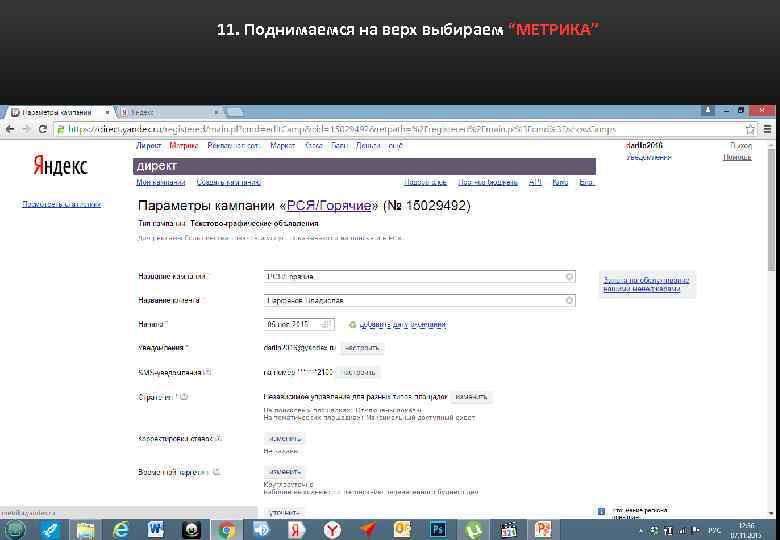This screenshot has width=780, height=540.
Task: Clear the Название клиента field with its x icon
Action: point(570,300)
